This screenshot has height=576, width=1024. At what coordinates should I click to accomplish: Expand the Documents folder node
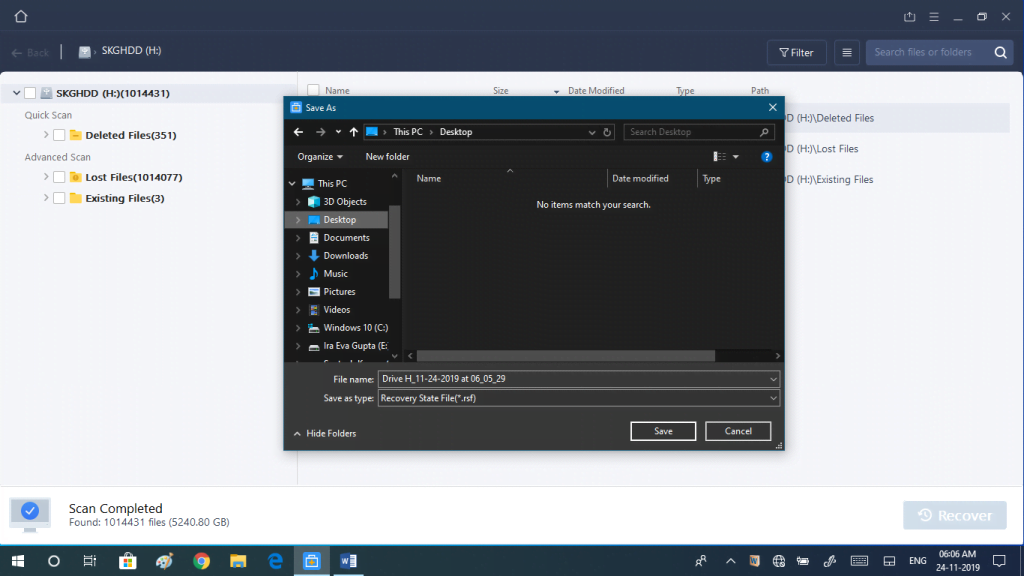tap(298, 238)
